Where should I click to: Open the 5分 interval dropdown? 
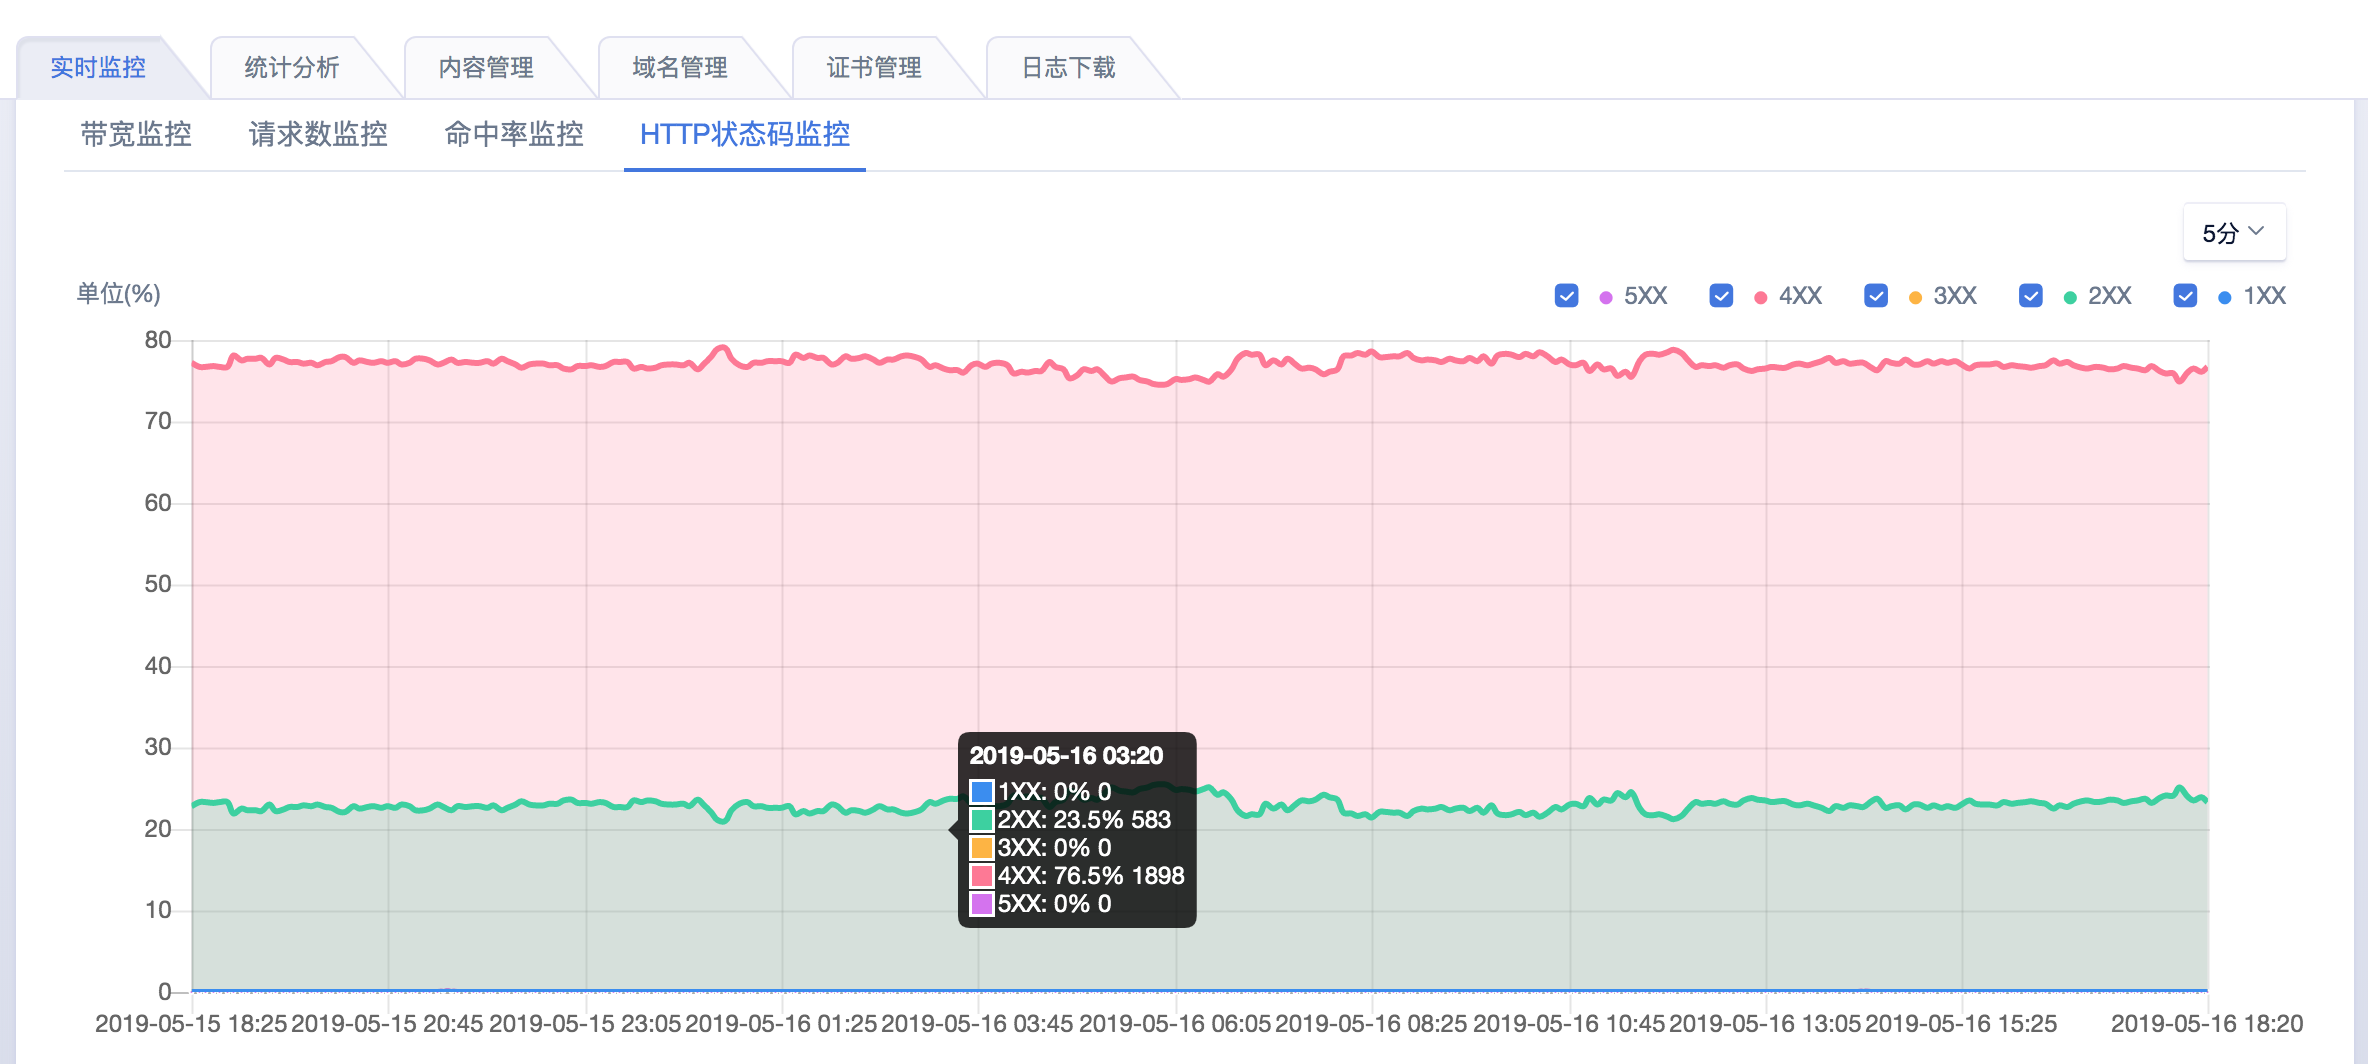tap(2233, 233)
